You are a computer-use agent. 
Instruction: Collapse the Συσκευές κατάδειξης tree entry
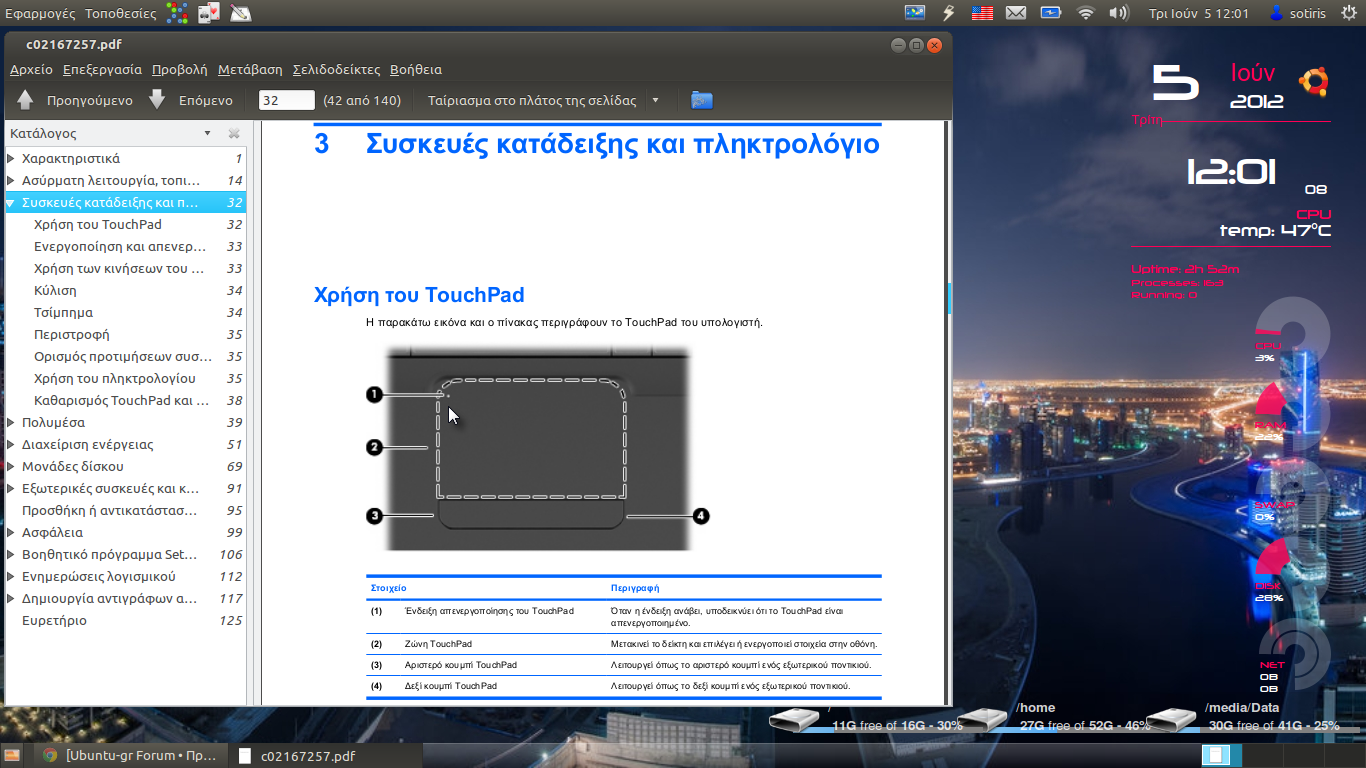pyautogui.click(x=11, y=203)
